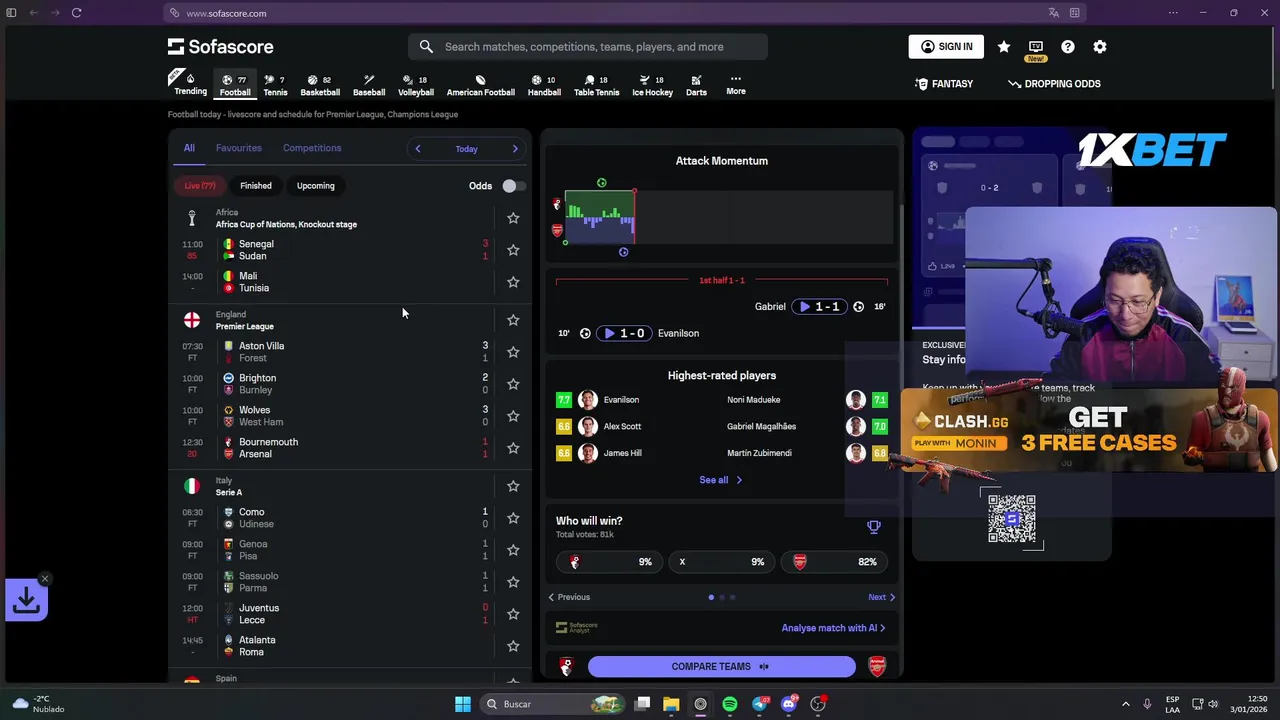
Task: Open the More sports dropdown
Action: click(x=736, y=85)
